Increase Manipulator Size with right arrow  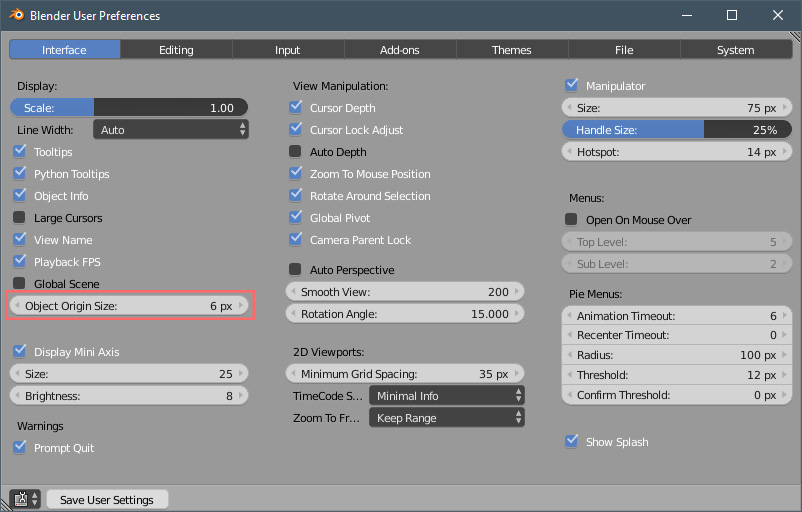(x=785, y=107)
